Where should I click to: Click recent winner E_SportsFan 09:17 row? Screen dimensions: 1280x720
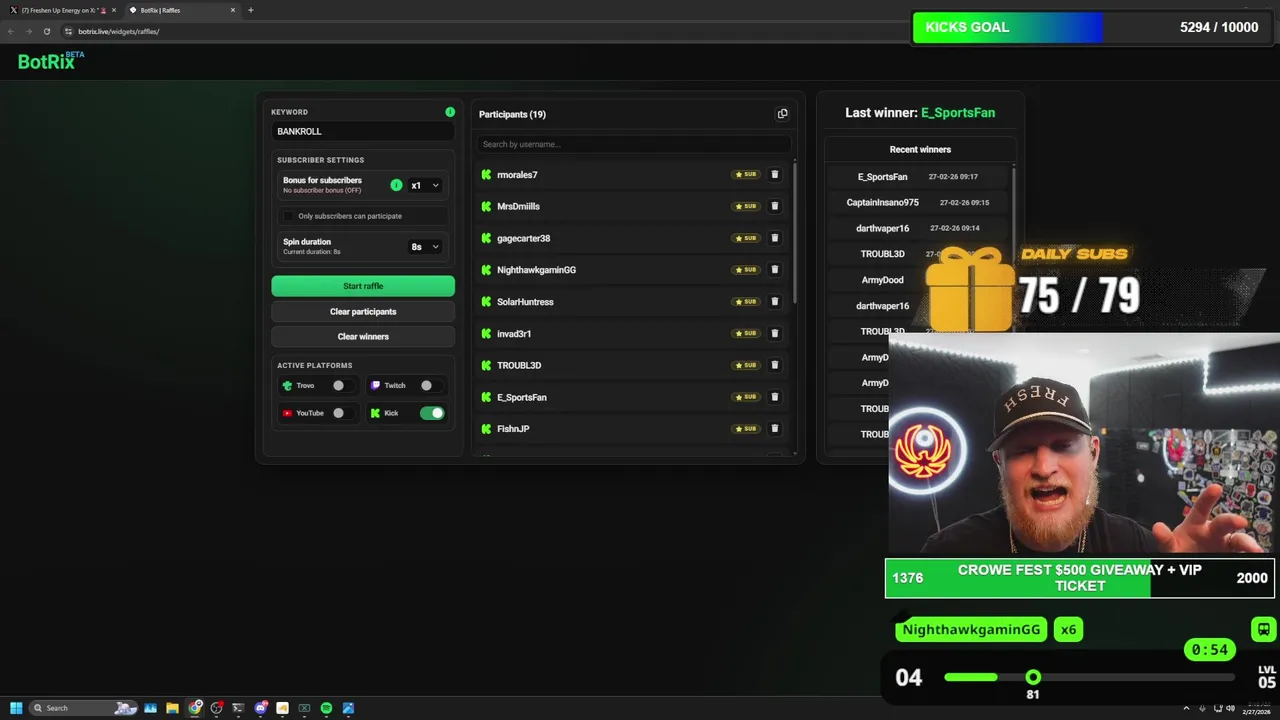coord(920,176)
